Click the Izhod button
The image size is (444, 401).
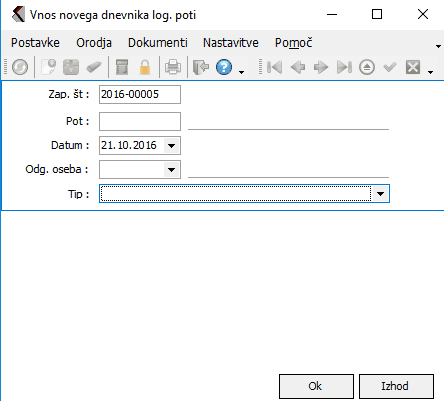396,386
